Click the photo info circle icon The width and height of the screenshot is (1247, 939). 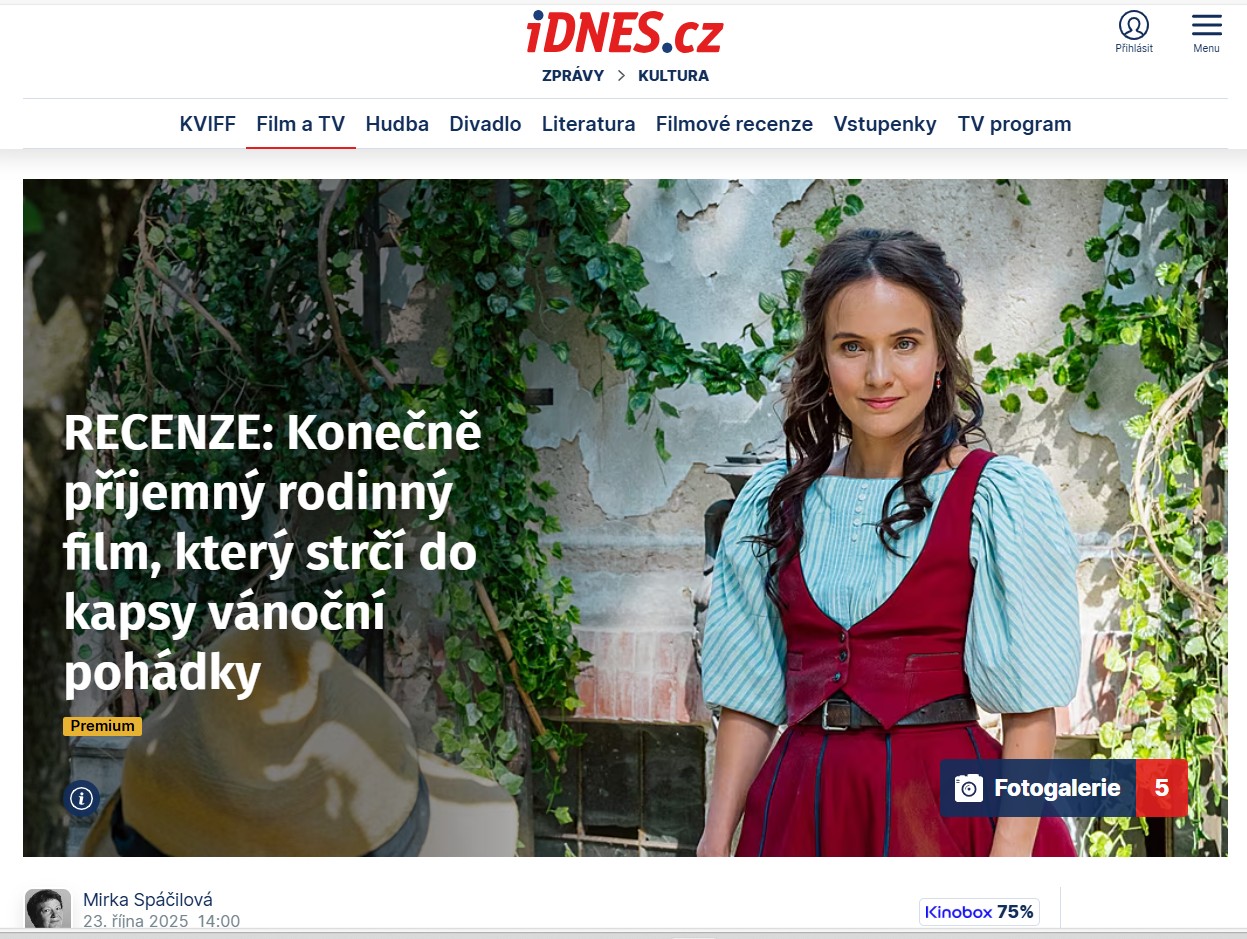(x=81, y=798)
